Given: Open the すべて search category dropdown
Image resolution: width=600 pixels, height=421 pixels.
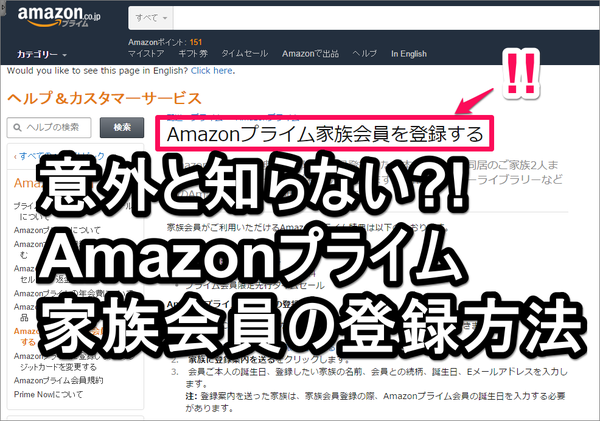Looking at the screenshot, I should (151, 18).
